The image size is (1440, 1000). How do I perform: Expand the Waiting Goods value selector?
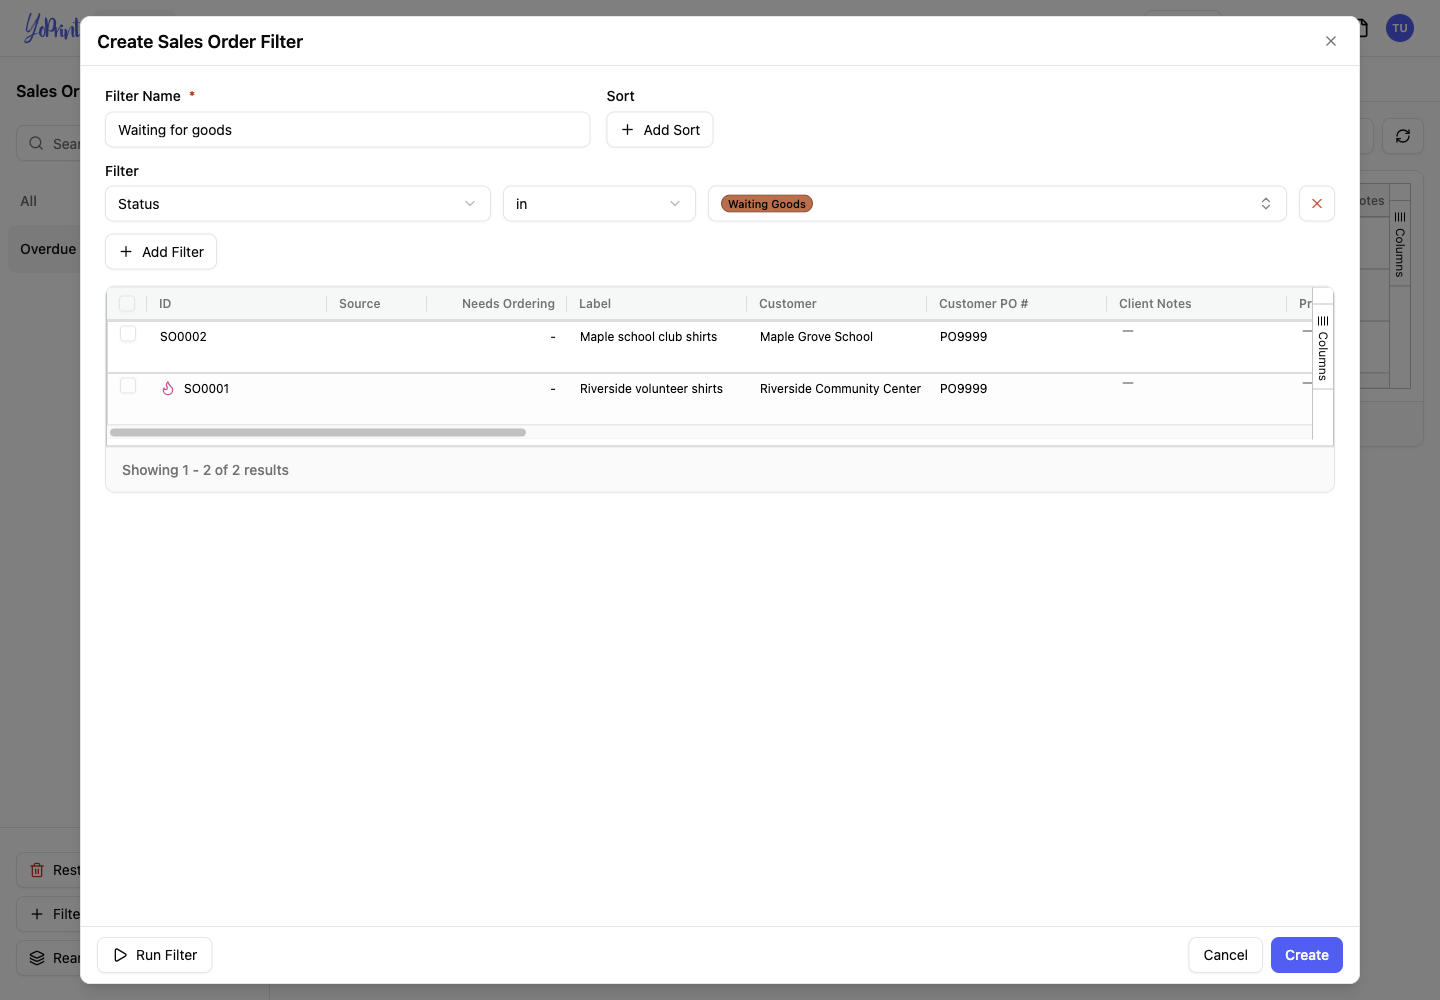pyautogui.click(x=1265, y=204)
